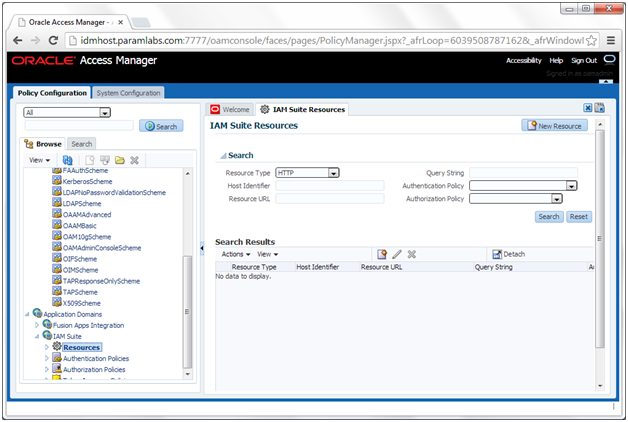Switch to the System Configuration tab
Image resolution: width=628 pixels, height=422 pixels.
[128, 93]
